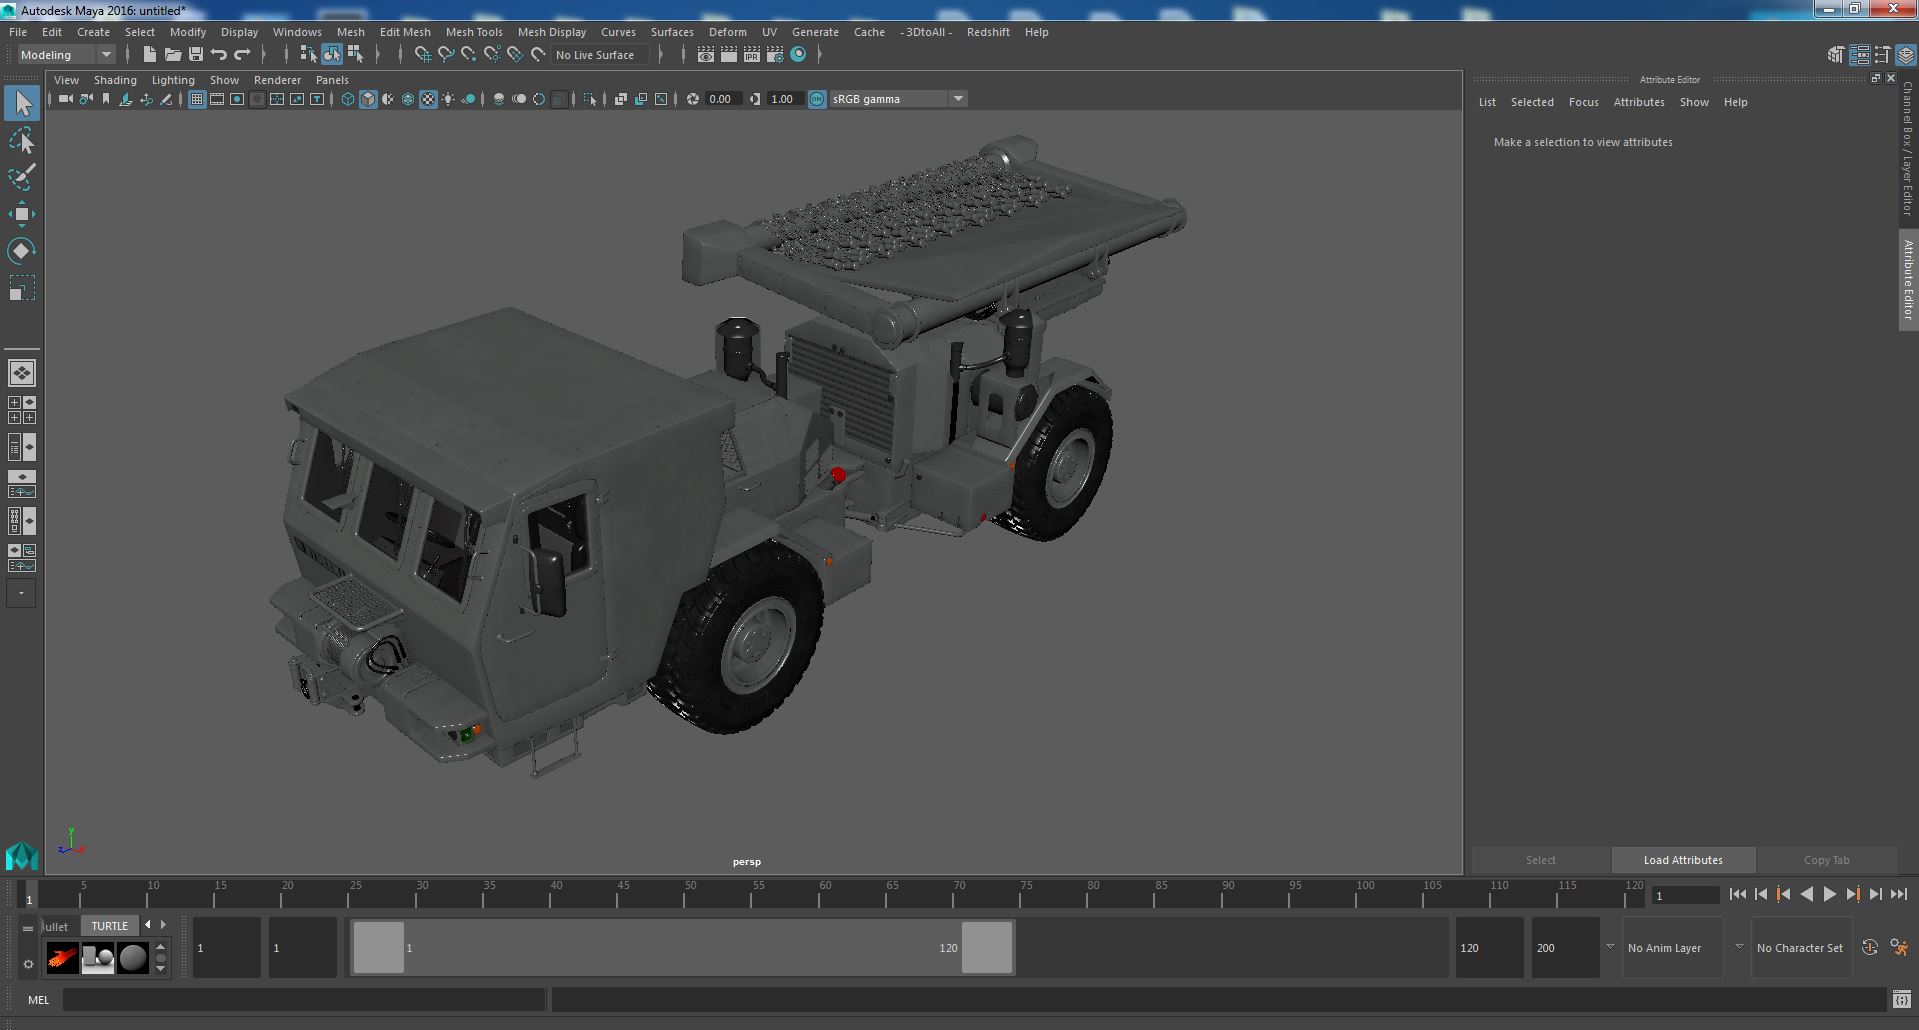Activate the Rotate tool
Screen dimensions: 1919x1030
click(22, 250)
